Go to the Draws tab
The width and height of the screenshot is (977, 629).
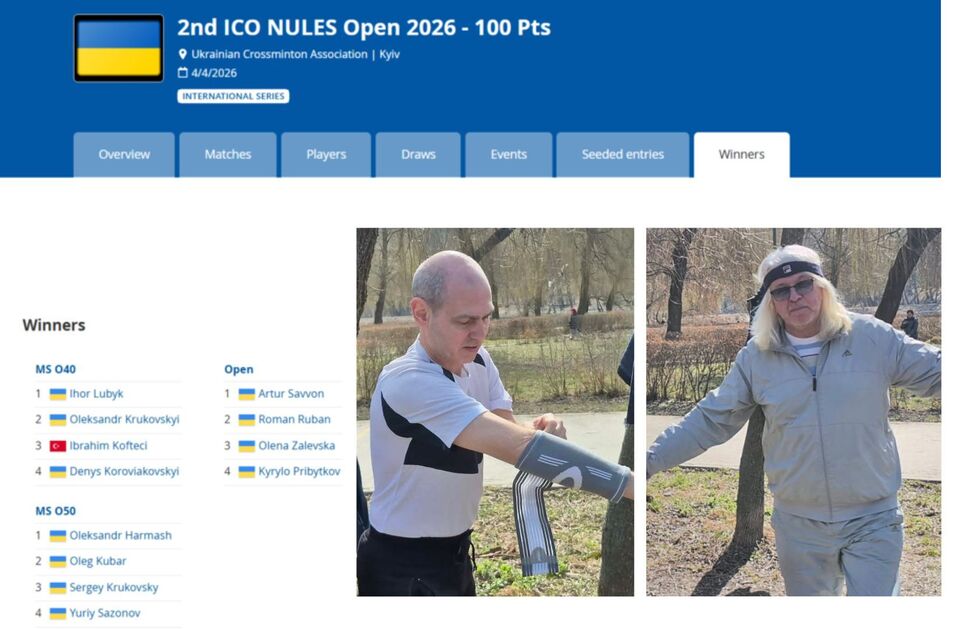pyautogui.click(x=418, y=155)
